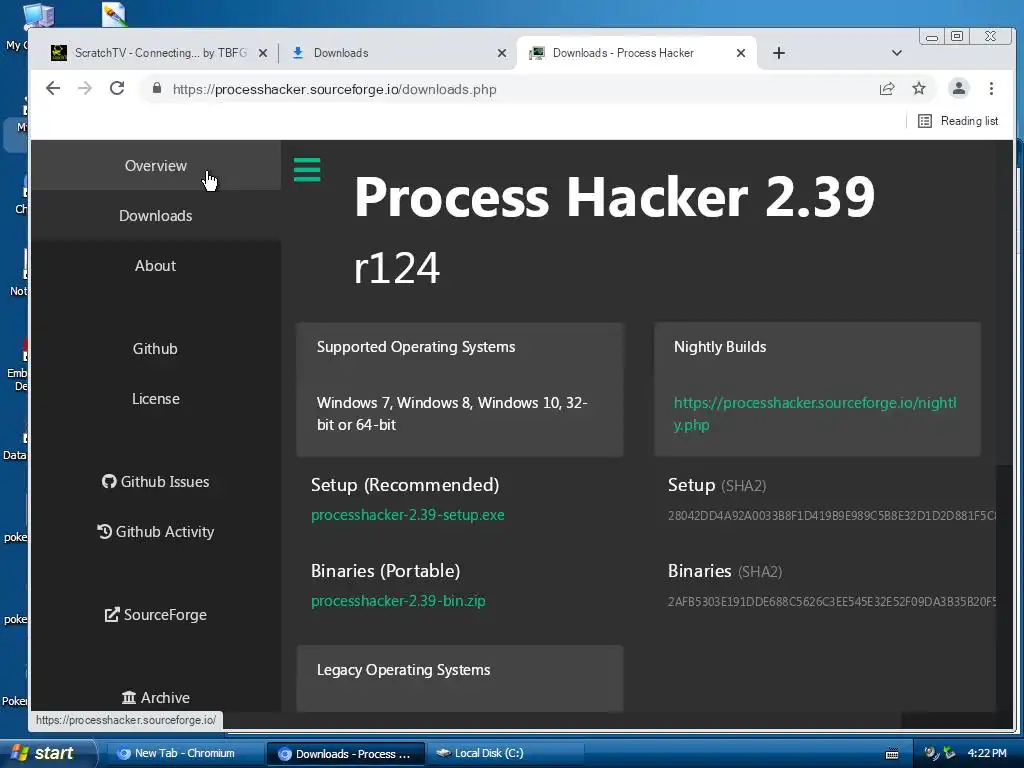1024x768 pixels.
Task: Open the Archive sidebar link
Action: 155,697
